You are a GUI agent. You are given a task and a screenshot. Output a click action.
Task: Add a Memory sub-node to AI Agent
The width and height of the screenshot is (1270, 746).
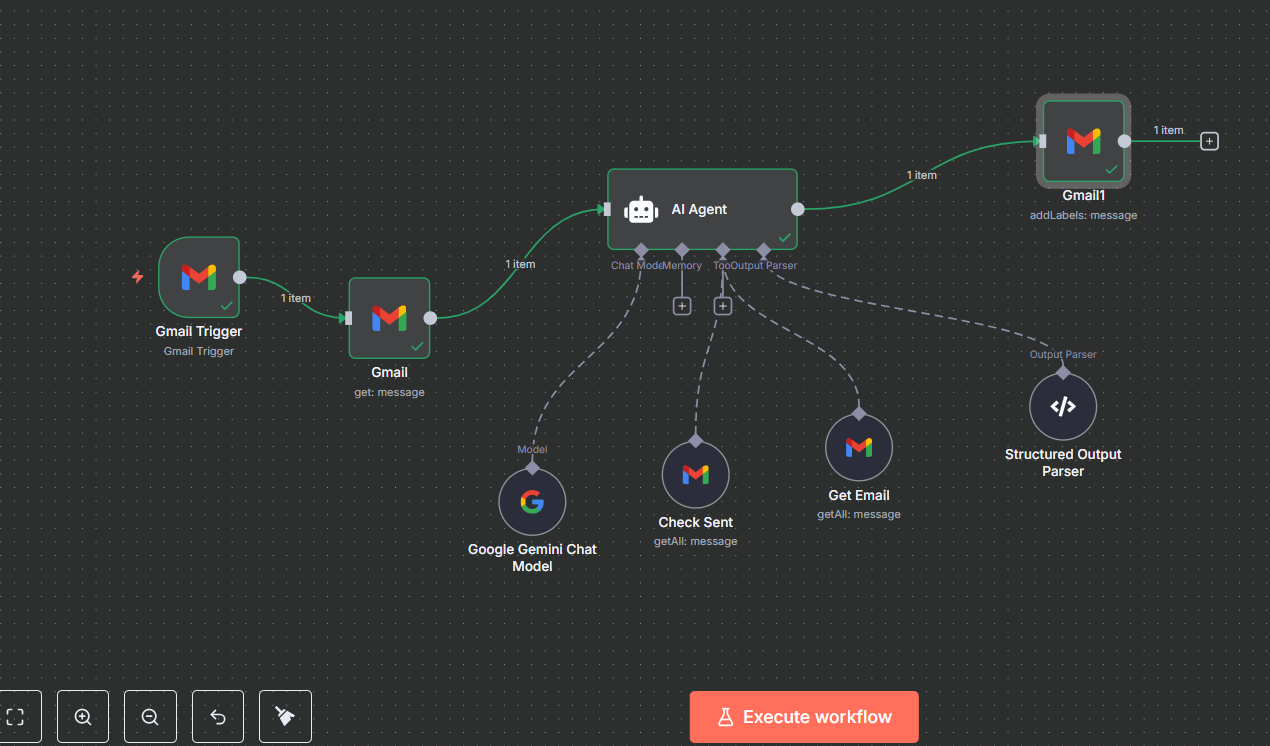click(682, 305)
